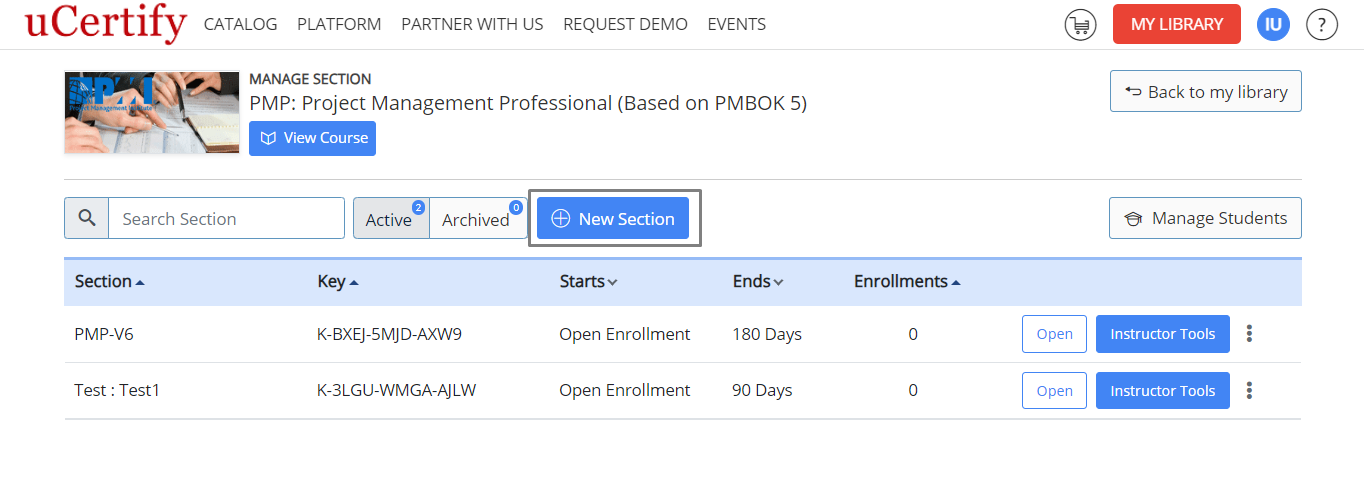Switch to the Active sections tab

coord(391,218)
